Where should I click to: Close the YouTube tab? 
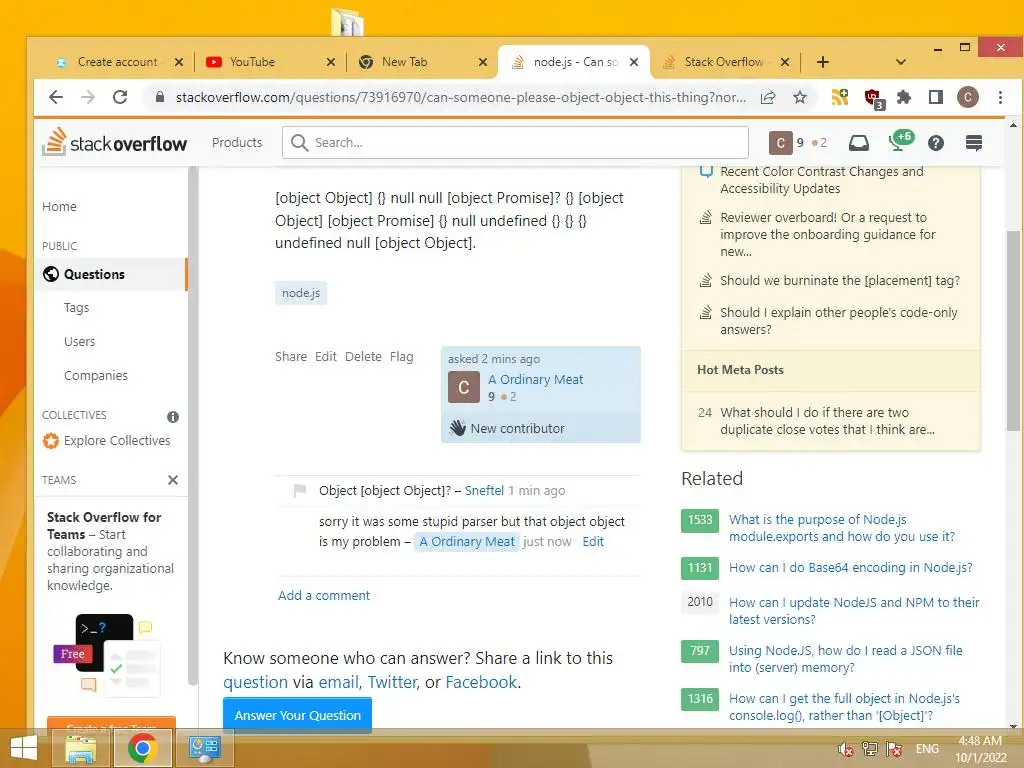coord(330,62)
